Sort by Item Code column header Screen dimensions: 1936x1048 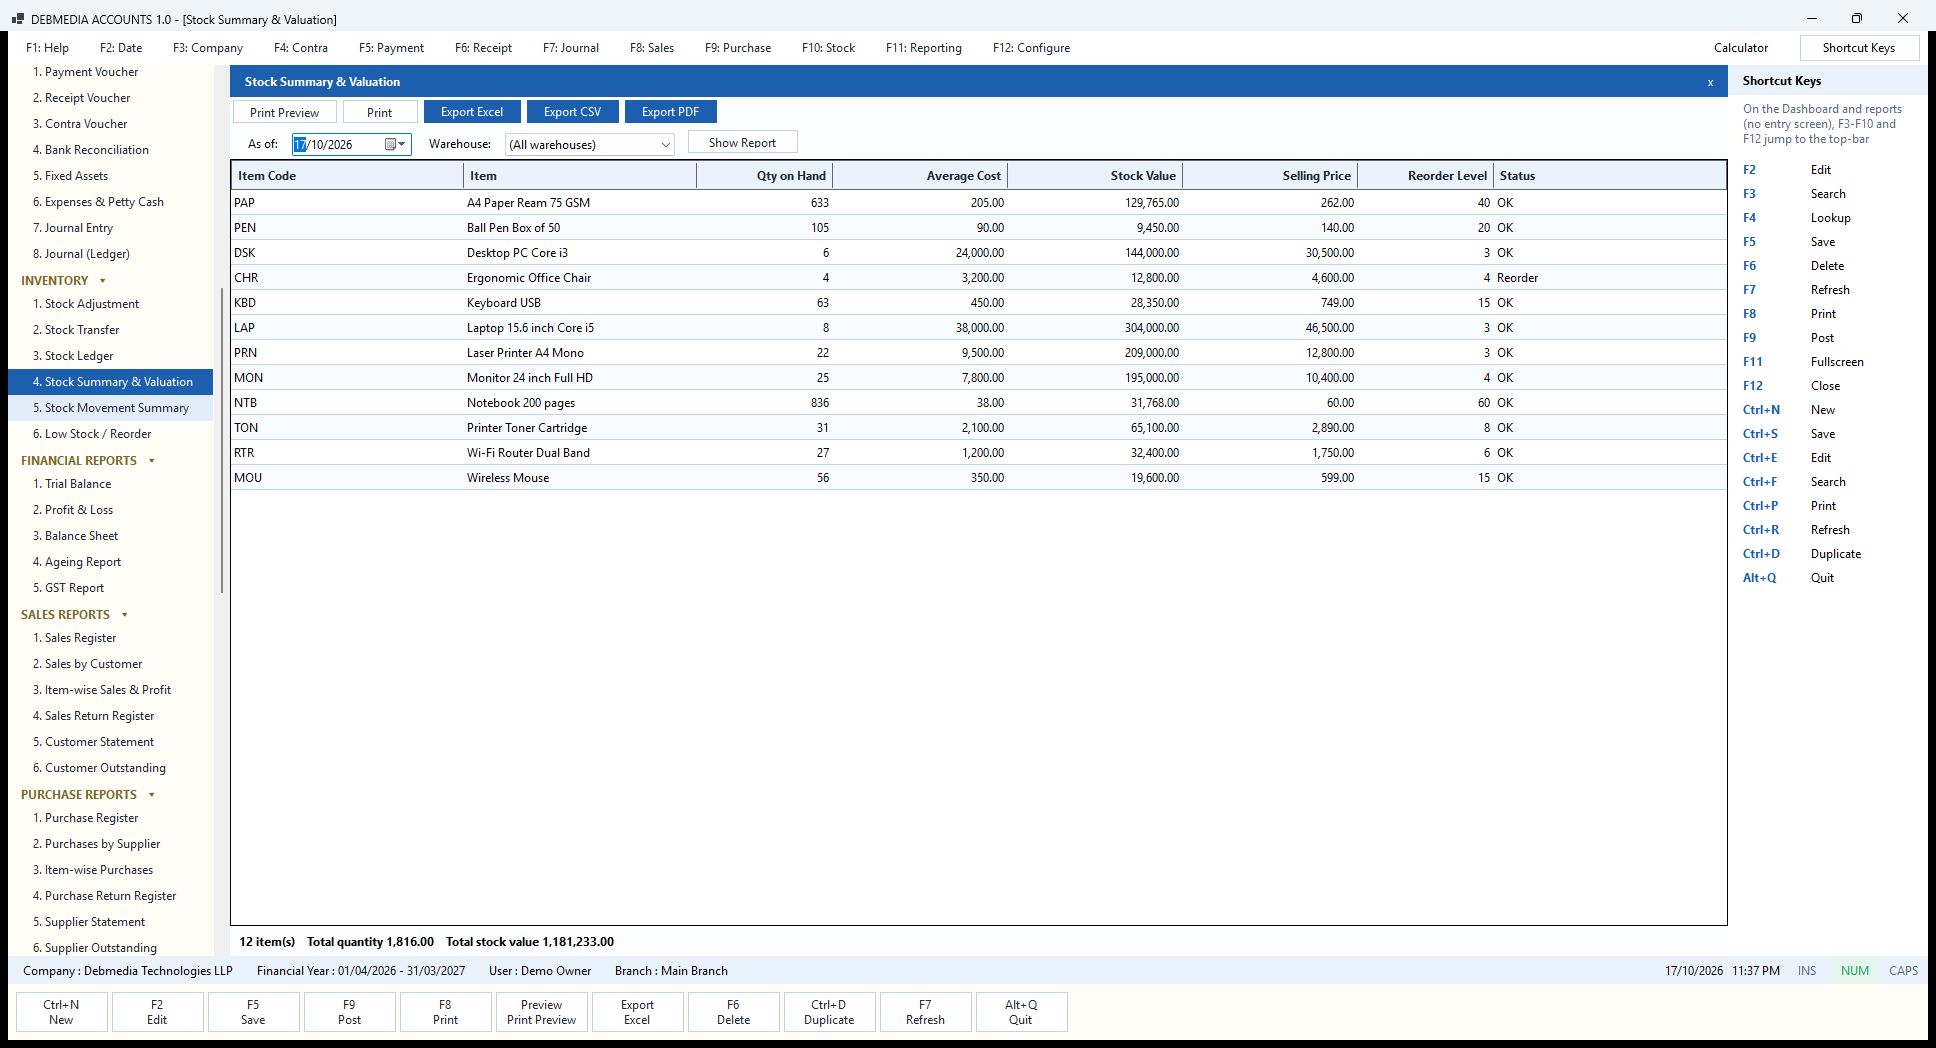(x=348, y=176)
